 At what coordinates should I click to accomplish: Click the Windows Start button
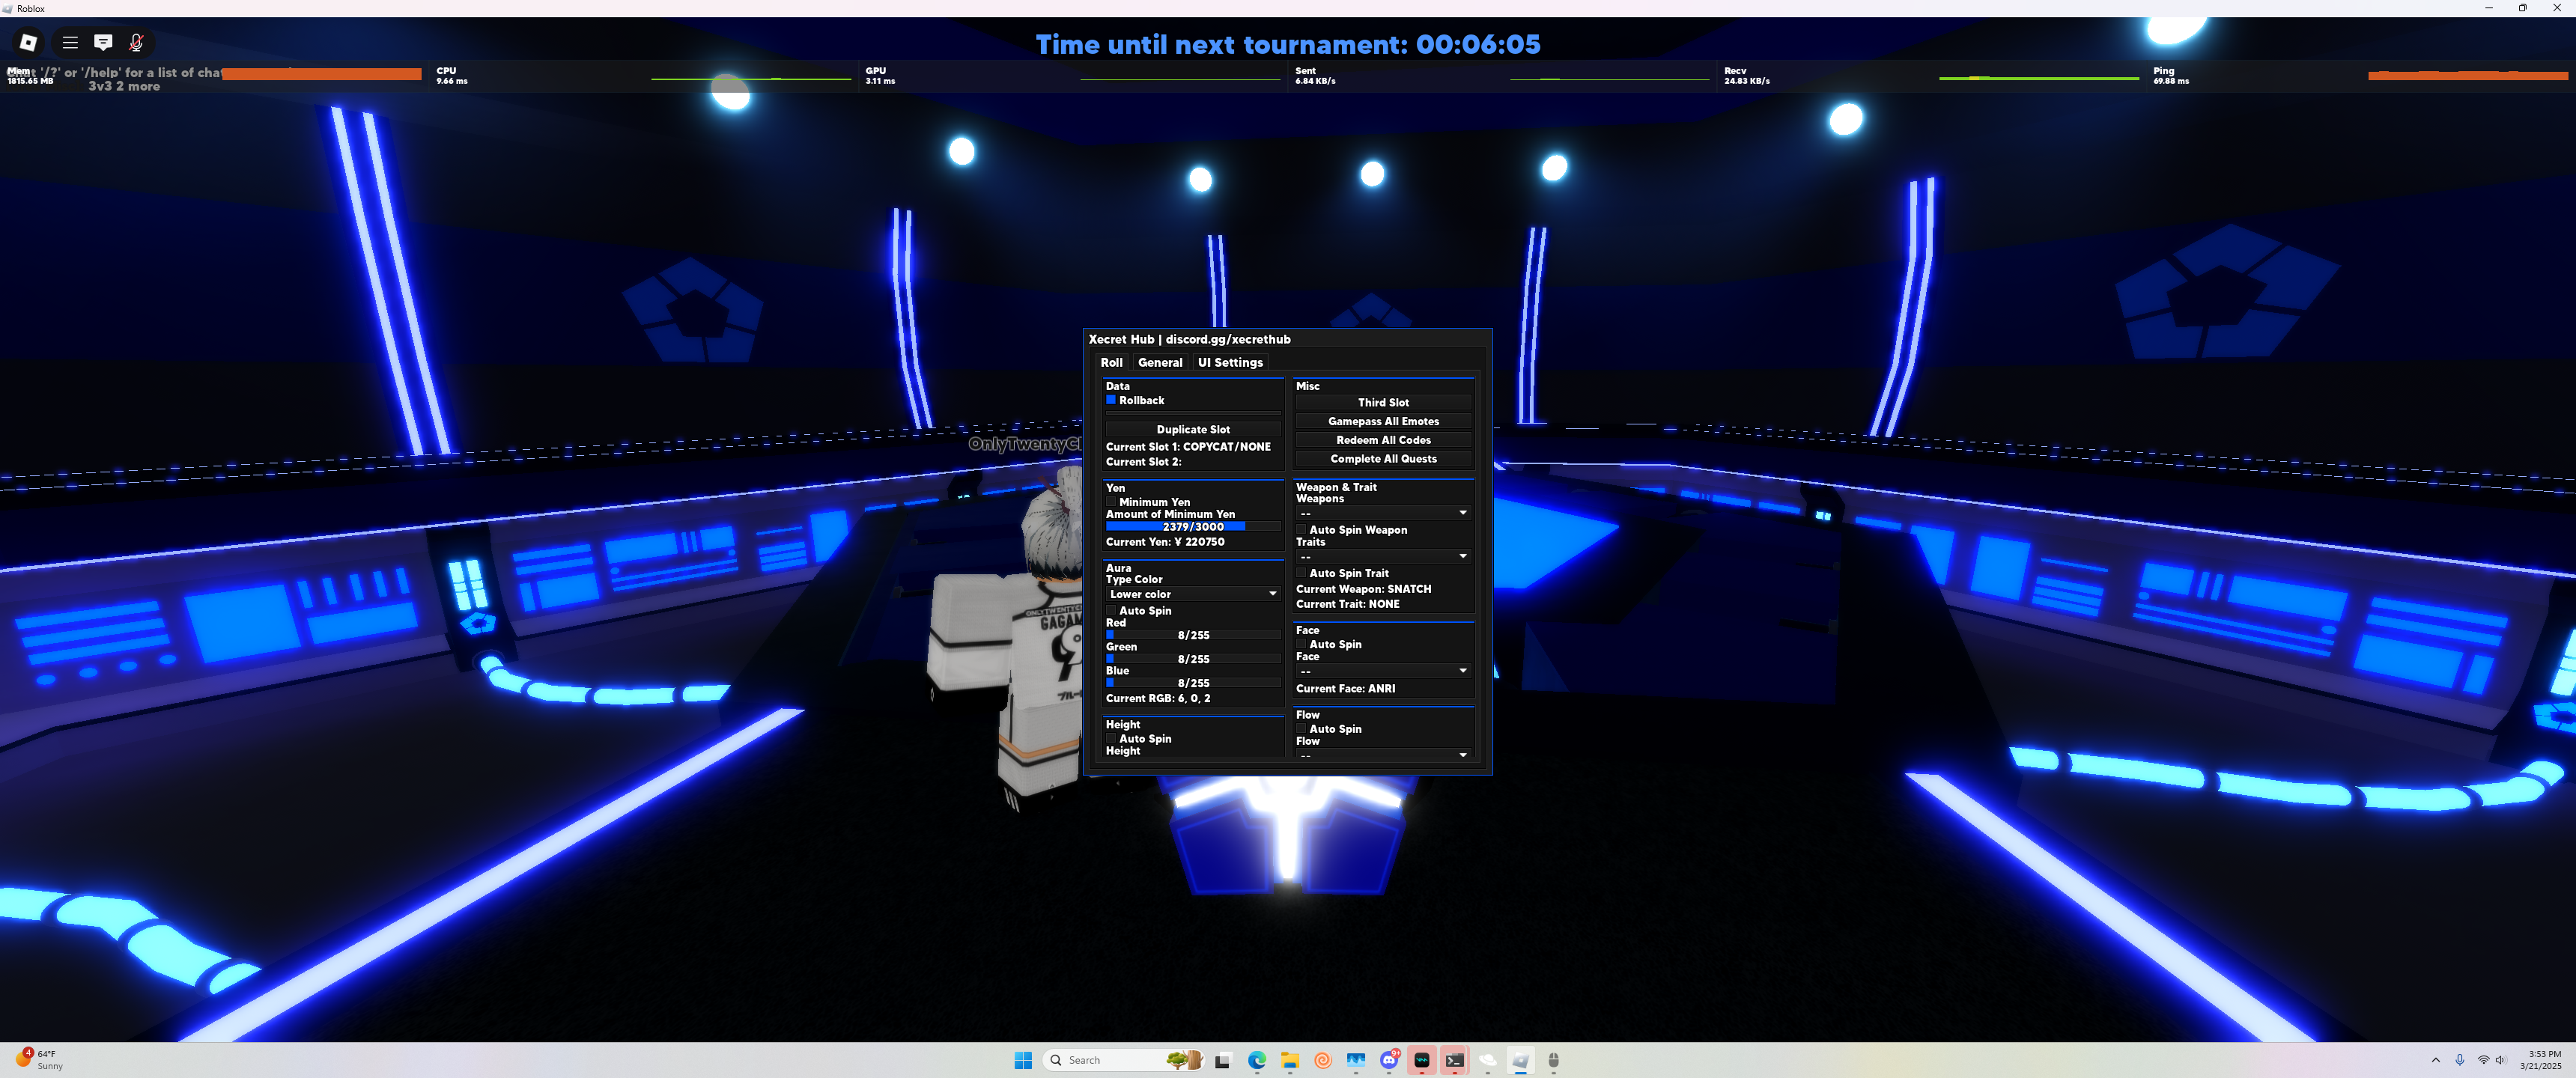[1023, 1060]
